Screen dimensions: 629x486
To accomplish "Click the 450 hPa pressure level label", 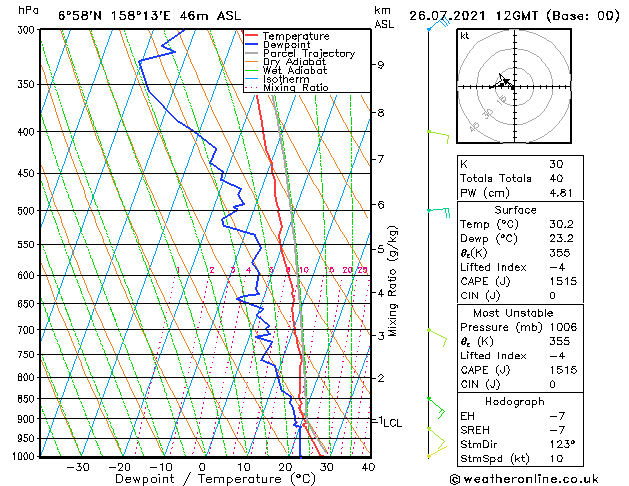I will tap(28, 174).
